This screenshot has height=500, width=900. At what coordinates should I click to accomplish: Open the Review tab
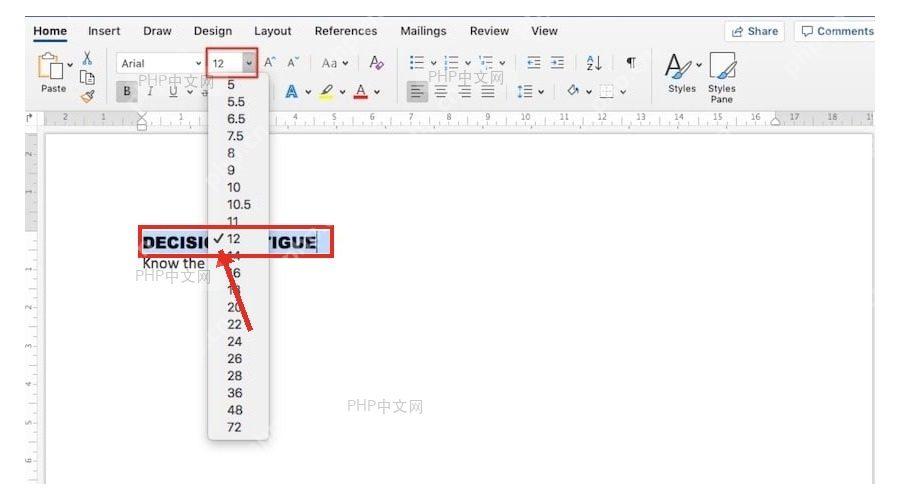(489, 31)
